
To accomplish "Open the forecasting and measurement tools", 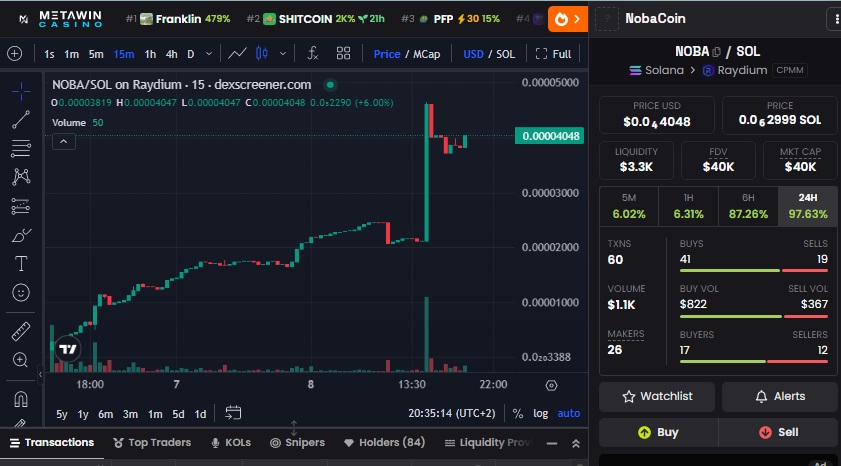I will [x=21, y=206].
